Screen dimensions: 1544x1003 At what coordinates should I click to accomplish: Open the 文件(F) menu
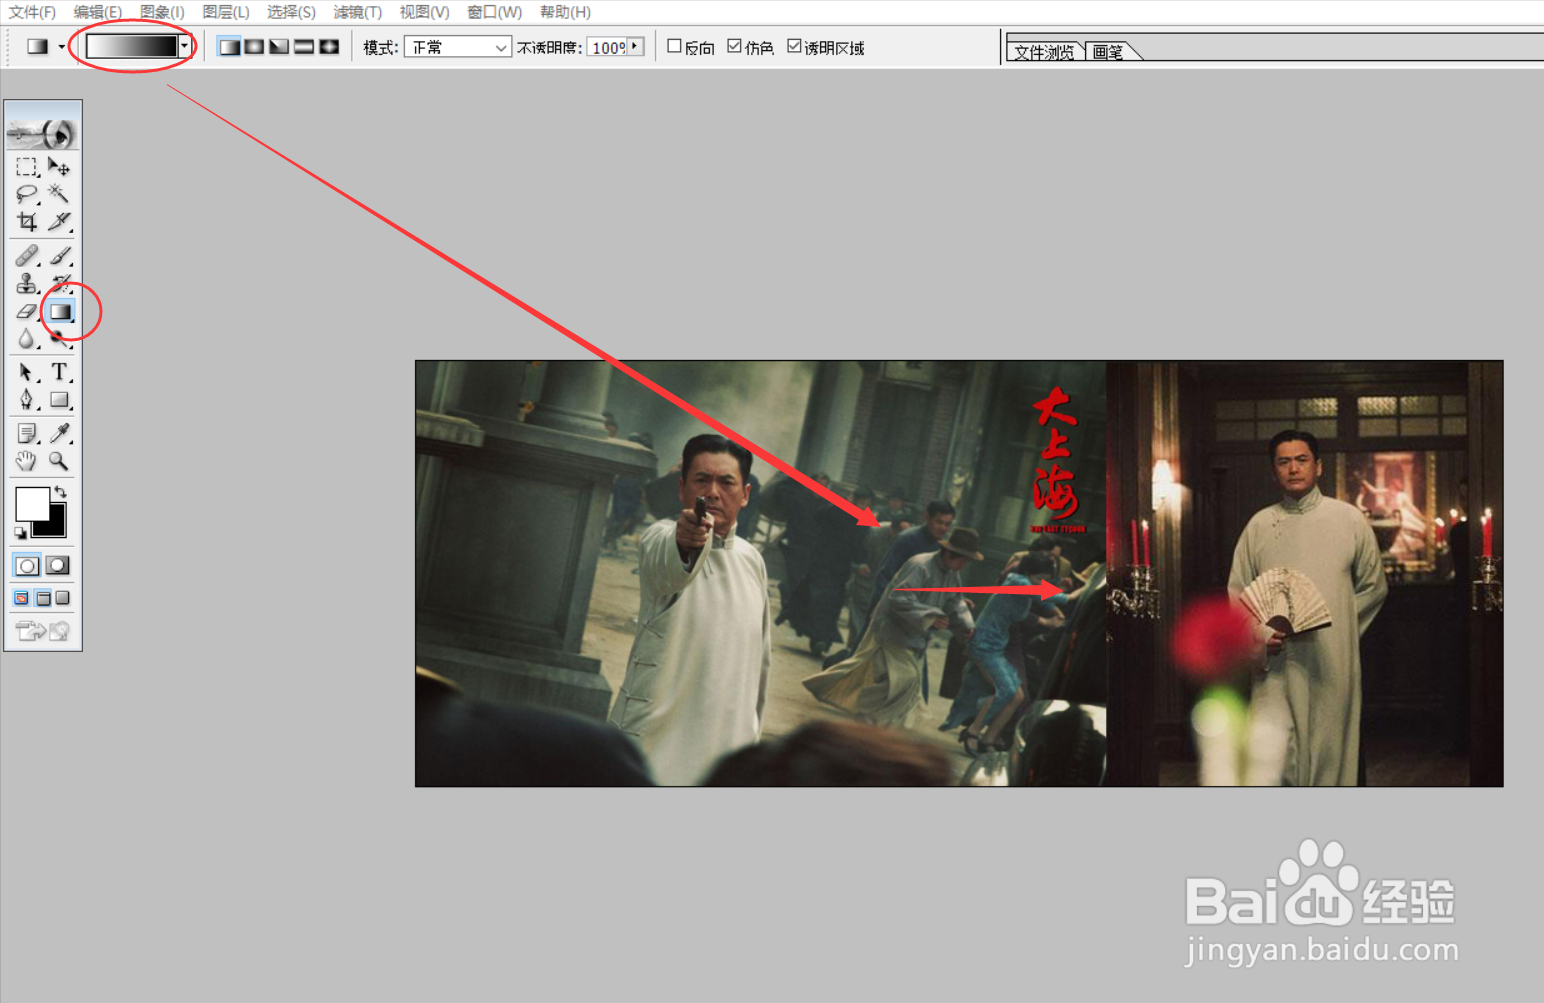pyautogui.click(x=32, y=12)
